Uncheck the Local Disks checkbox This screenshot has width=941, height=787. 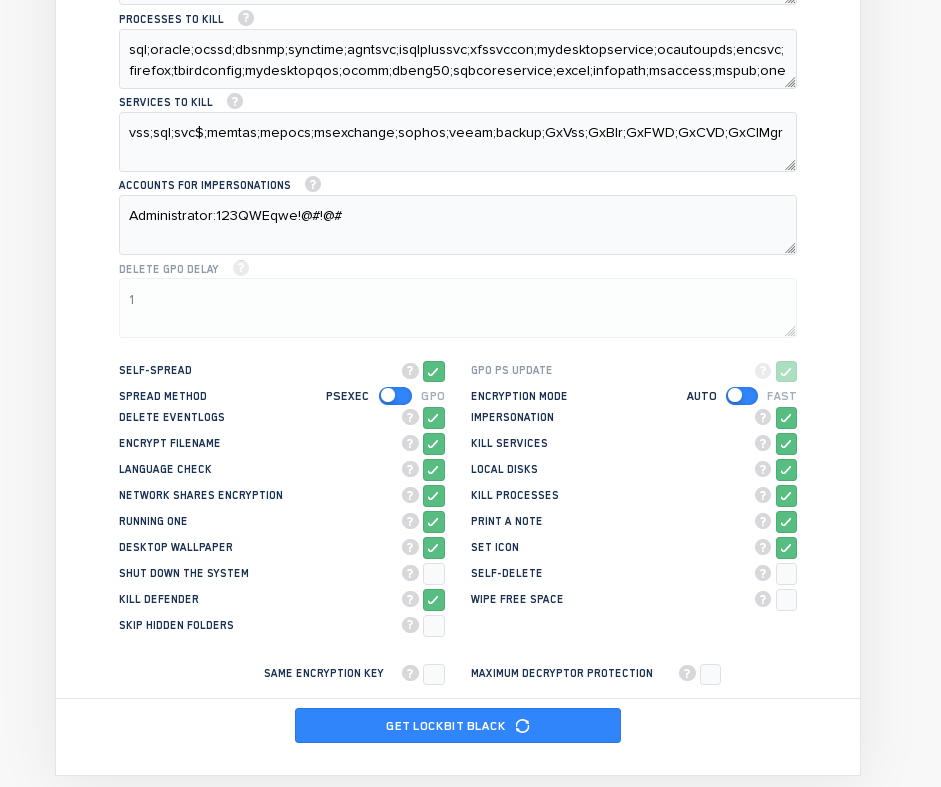point(786,469)
